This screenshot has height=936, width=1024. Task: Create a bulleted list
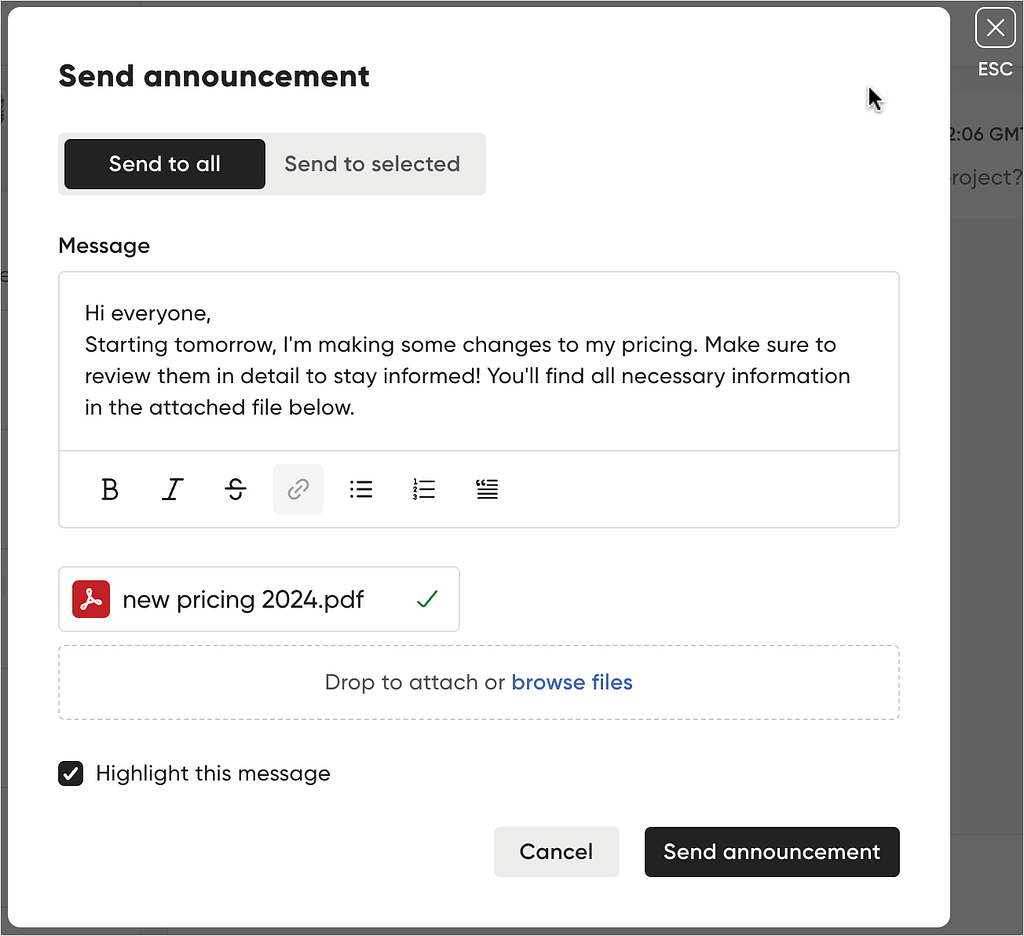pyautogui.click(x=361, y=489)
